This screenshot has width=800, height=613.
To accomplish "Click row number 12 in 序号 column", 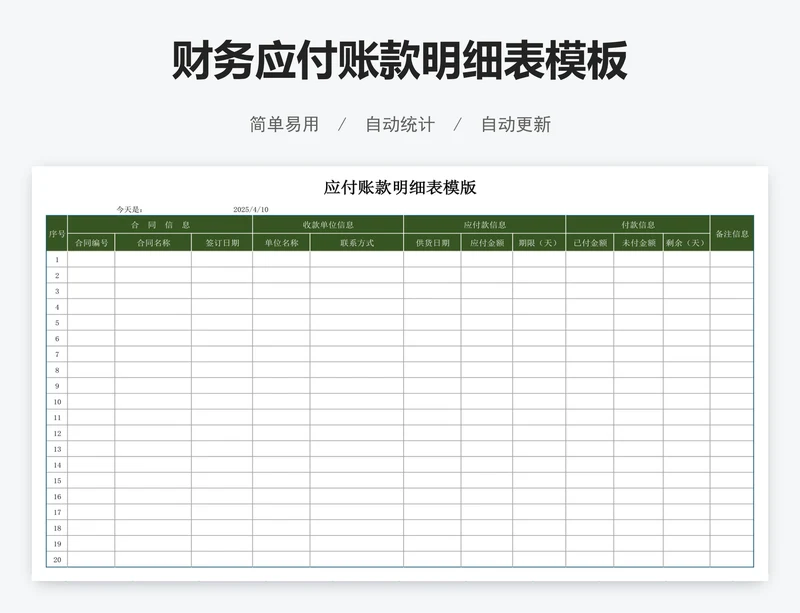I will coord(57,433).
